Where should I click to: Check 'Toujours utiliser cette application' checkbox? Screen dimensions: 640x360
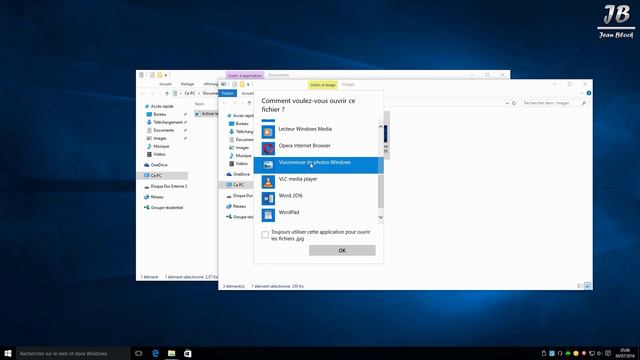[x=265, y=235]
